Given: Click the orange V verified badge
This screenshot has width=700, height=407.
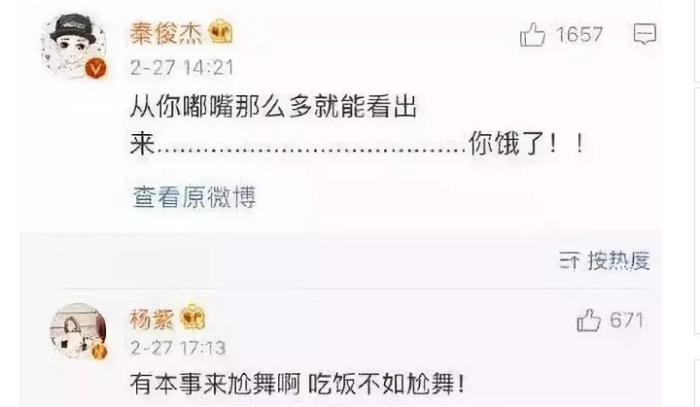Looking at the screenshot, I should tap(96, 69).
